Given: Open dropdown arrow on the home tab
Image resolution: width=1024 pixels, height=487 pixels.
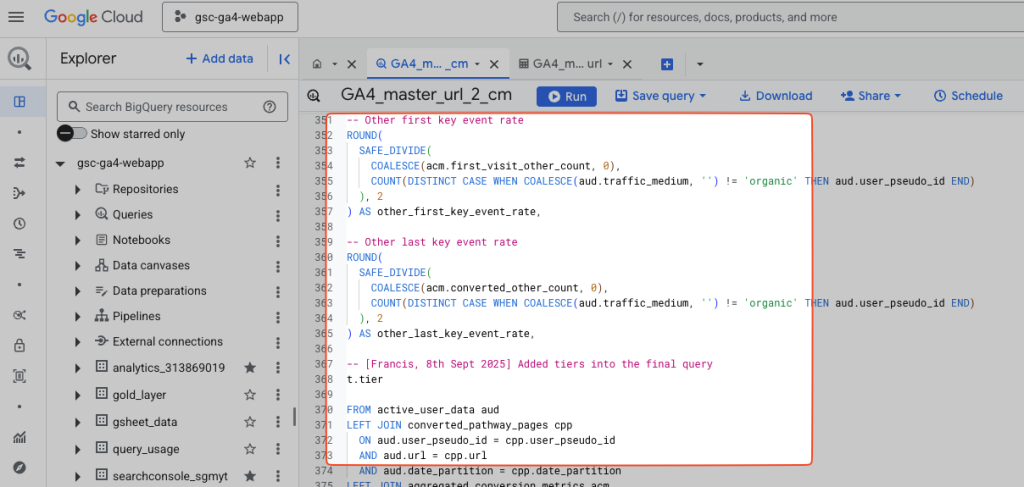Looking at the screenshot, I should [x=334, y=64].
